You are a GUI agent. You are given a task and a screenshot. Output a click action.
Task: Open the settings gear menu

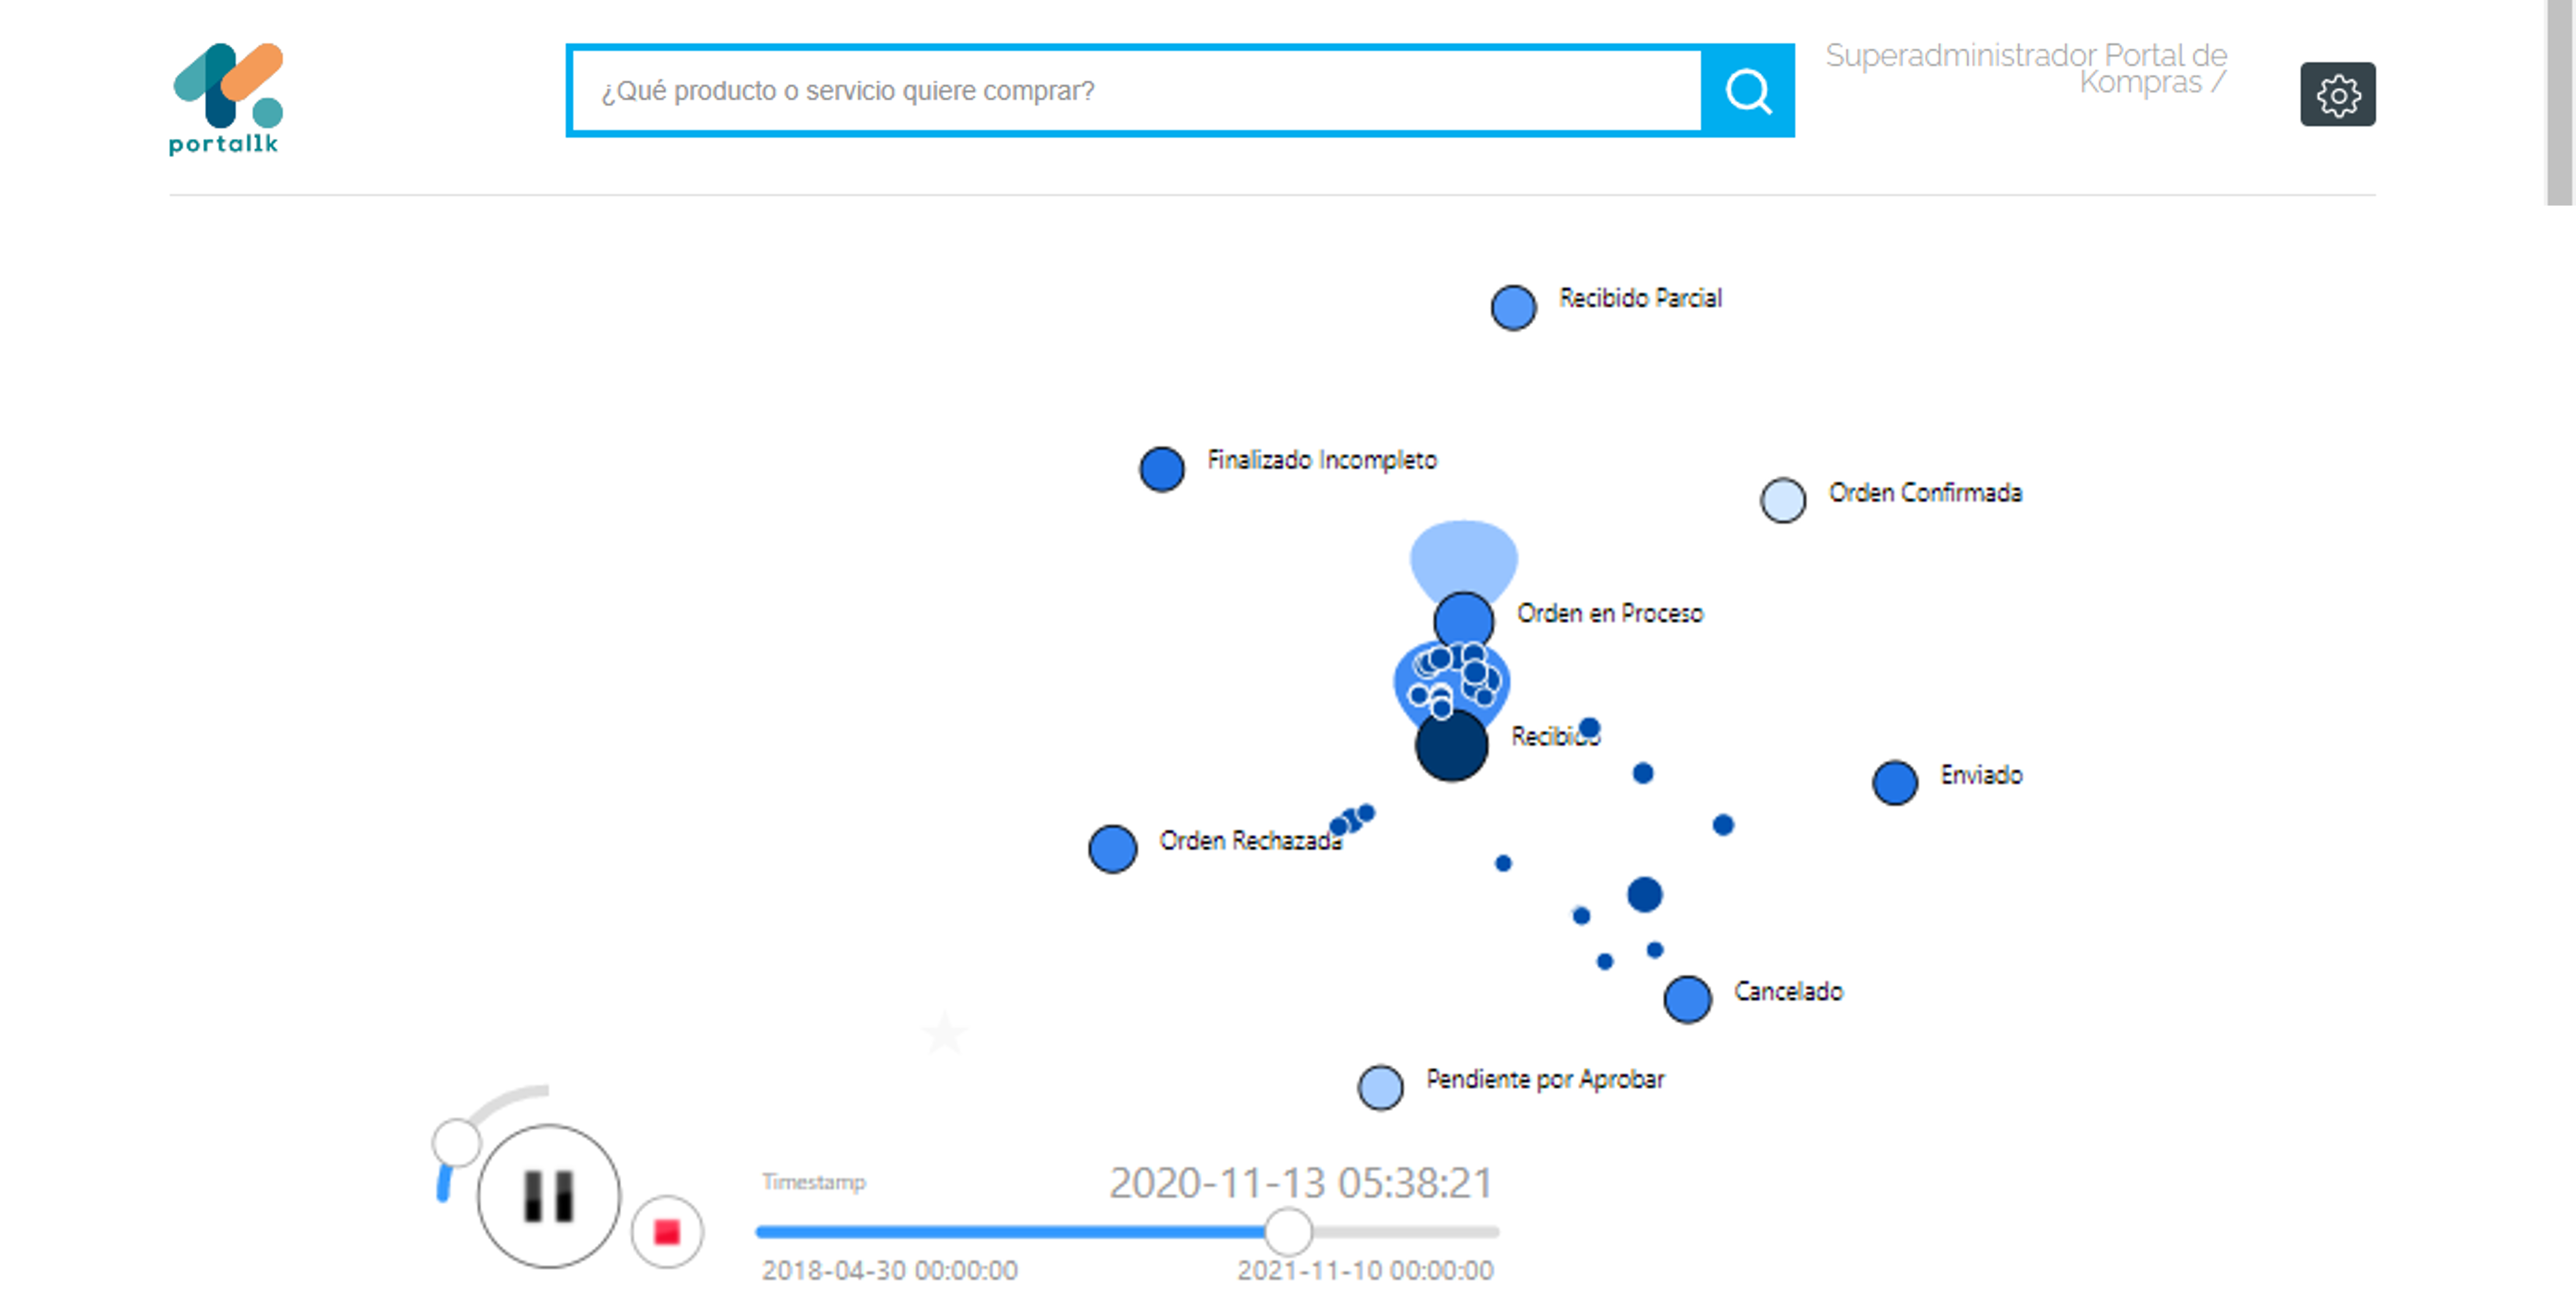(2337, 94)
